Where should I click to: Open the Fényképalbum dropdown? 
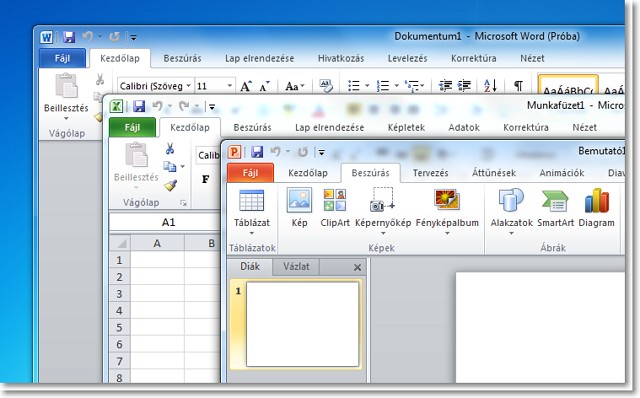click(447, 233)
